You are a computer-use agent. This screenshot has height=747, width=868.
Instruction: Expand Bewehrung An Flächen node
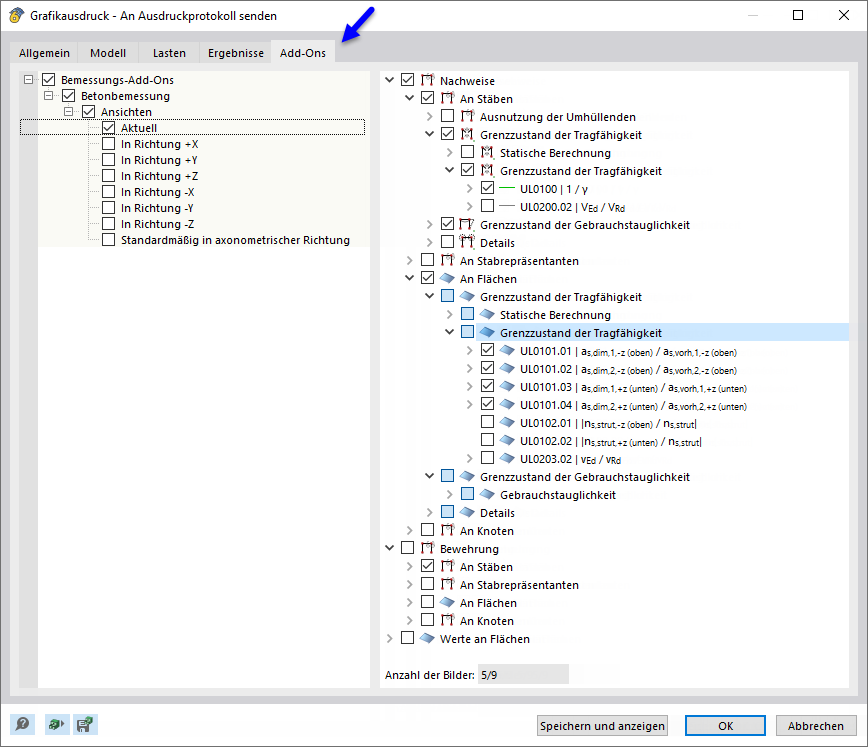pos(410,602)
